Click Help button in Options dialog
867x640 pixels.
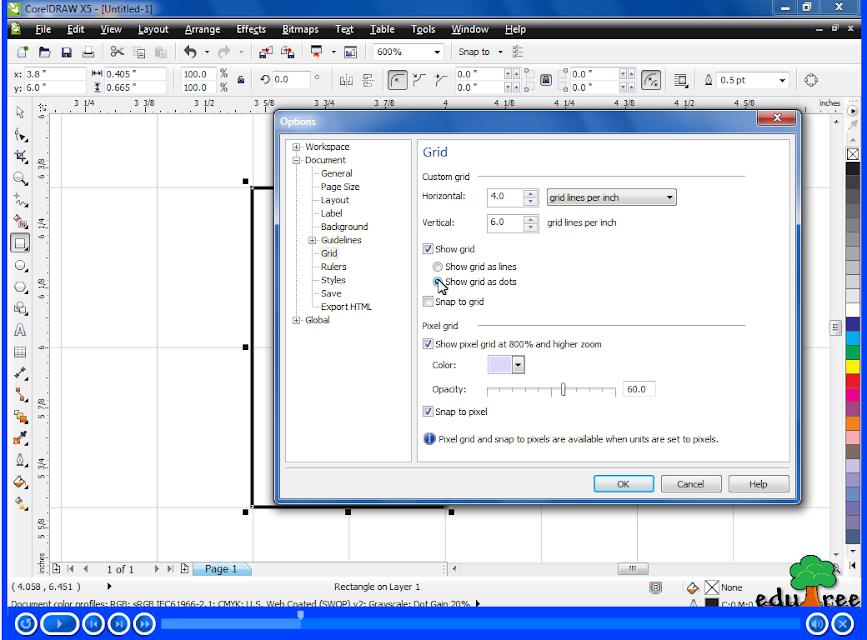[x=758, y=484]
